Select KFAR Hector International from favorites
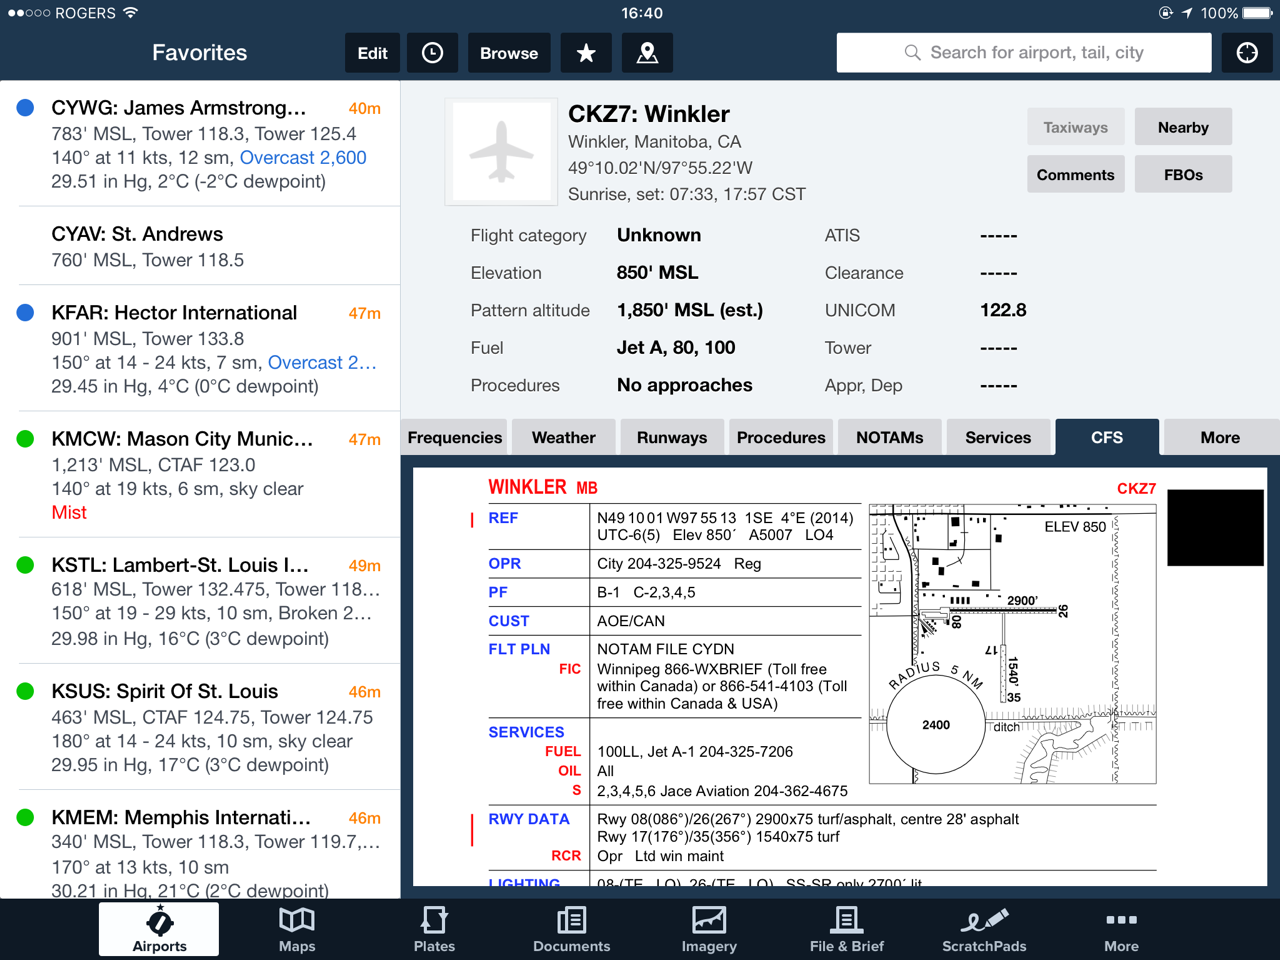 pos(200,349)
